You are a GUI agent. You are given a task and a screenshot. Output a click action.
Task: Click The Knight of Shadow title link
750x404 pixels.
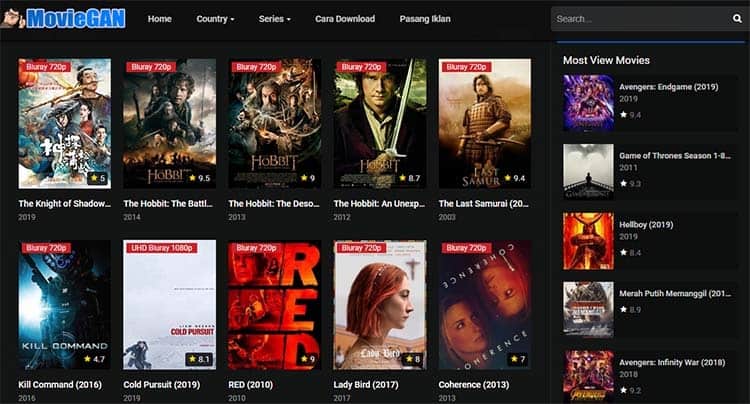65,204
